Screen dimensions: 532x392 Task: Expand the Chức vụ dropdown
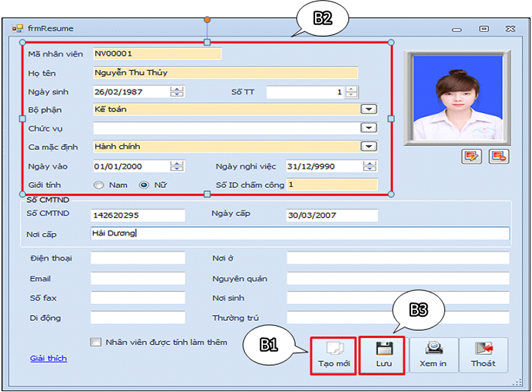(369, 128)
